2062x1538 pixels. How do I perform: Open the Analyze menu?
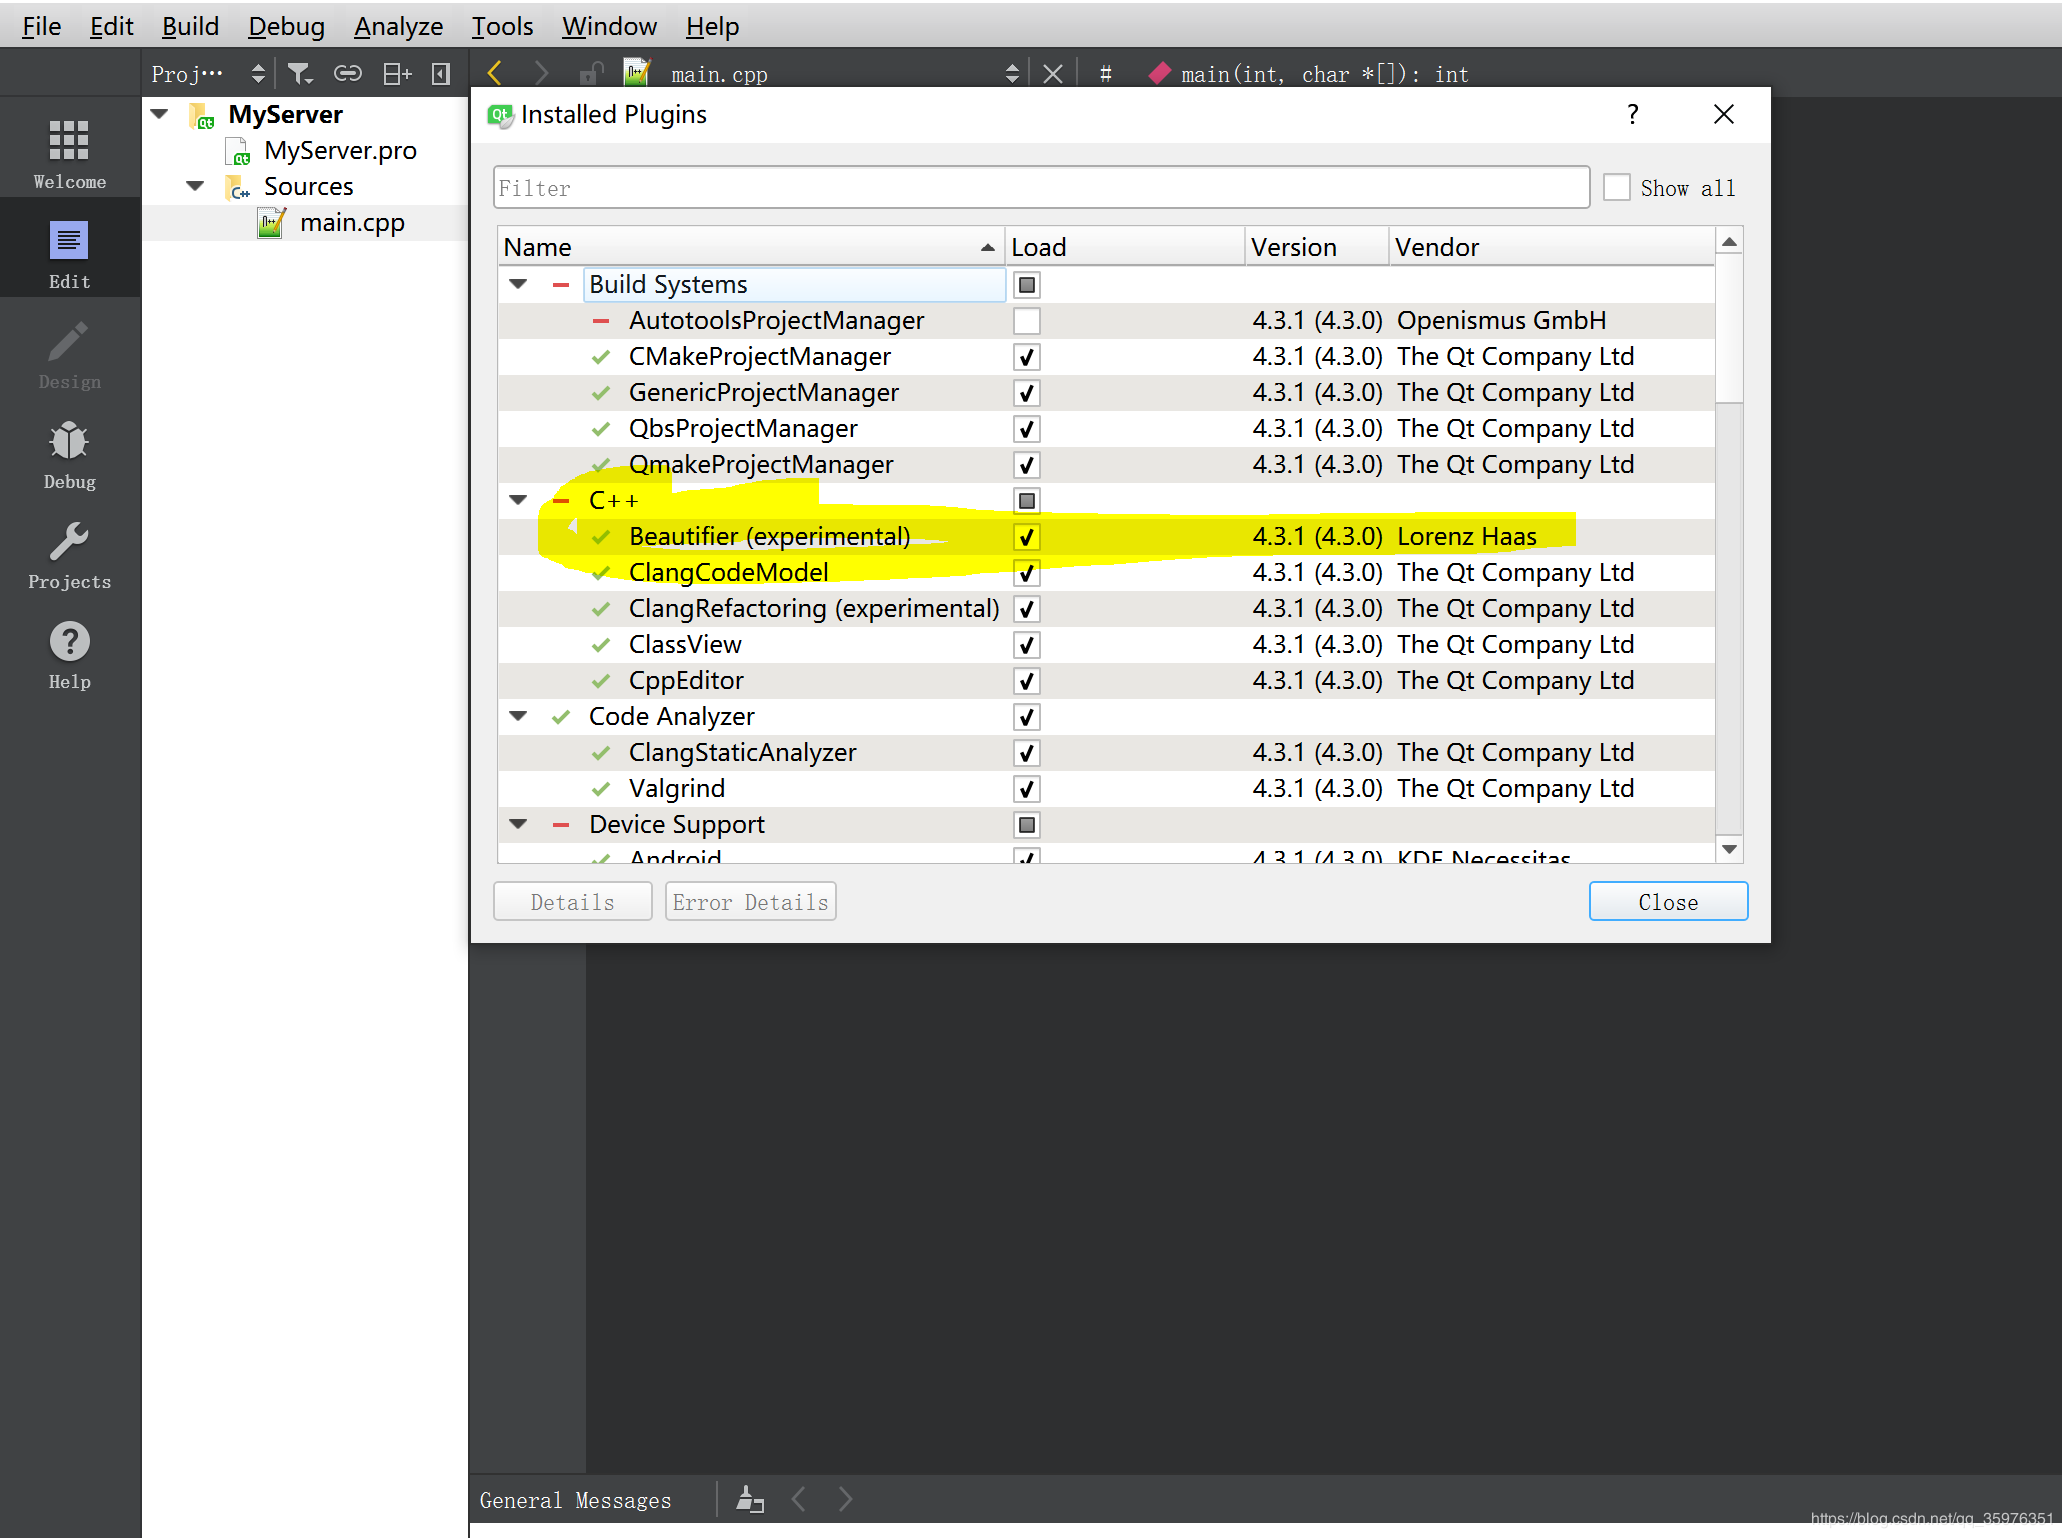pos(398,26)
